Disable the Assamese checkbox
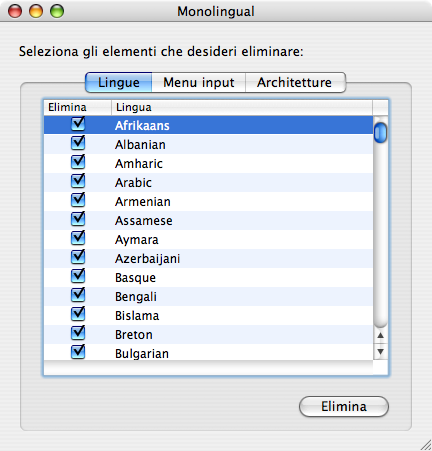Screen dimensions: 432x451 [x=78, y=220]
